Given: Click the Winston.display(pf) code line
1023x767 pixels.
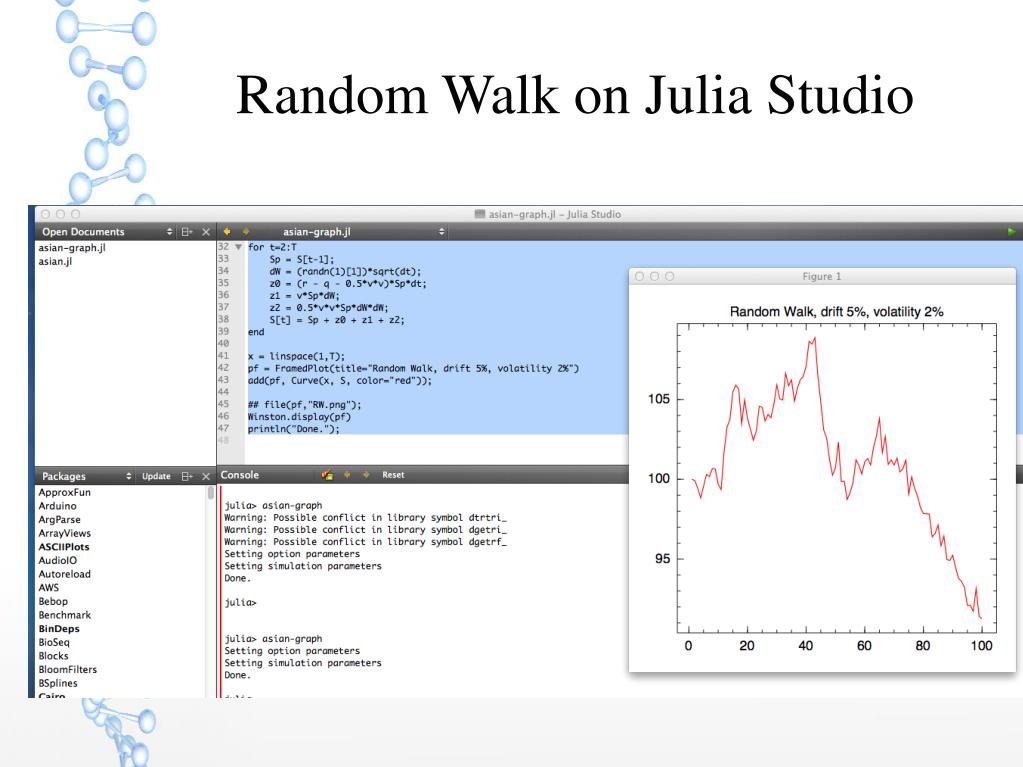Looking at the screenshot, I should (299, 417).
